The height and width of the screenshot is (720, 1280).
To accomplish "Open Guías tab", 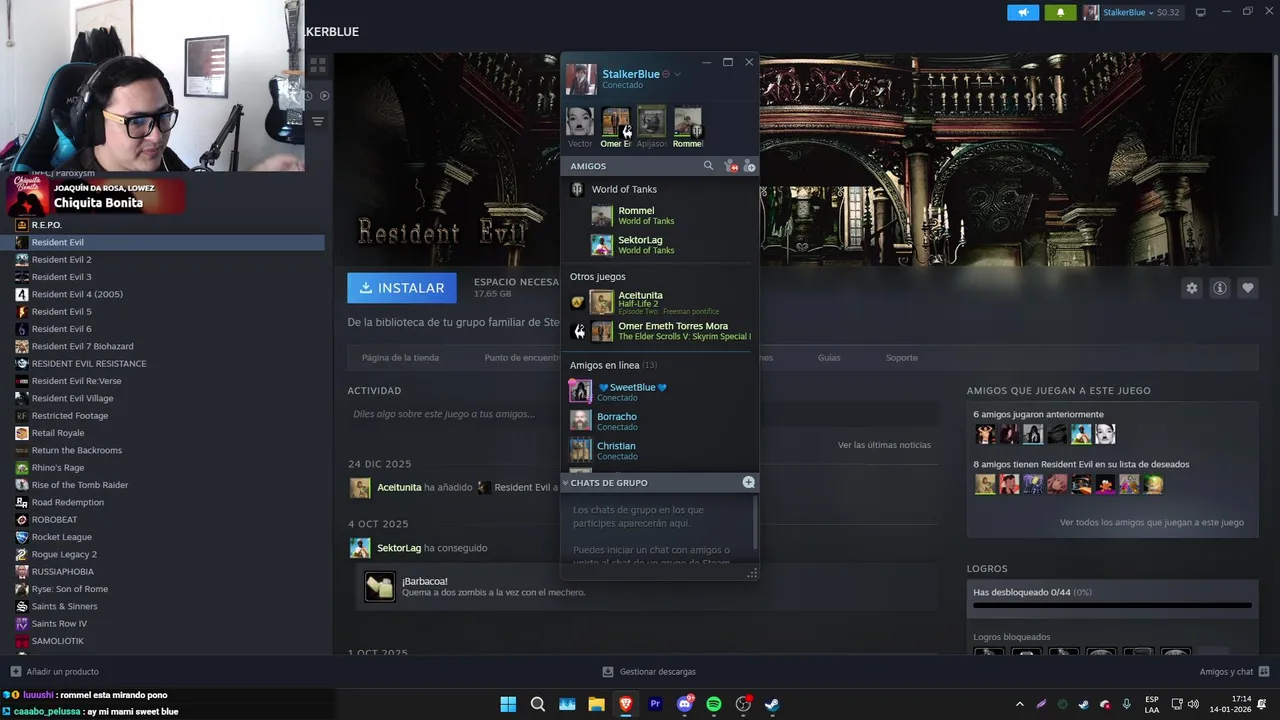I will (x=829, y=357).
